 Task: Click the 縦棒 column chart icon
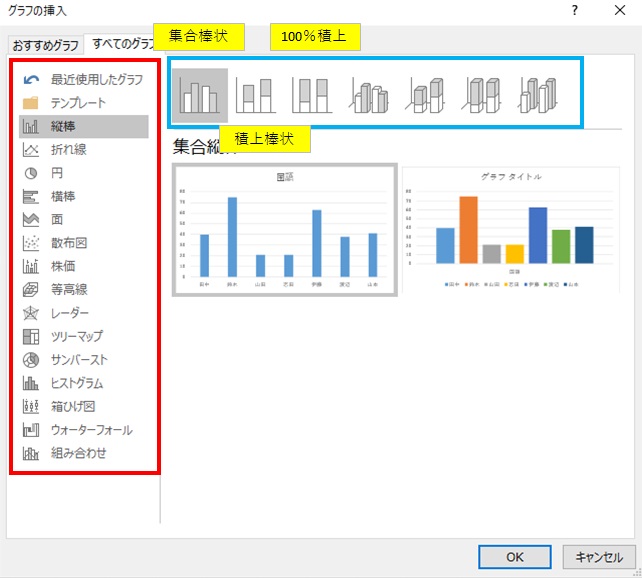tap(31, 126)
